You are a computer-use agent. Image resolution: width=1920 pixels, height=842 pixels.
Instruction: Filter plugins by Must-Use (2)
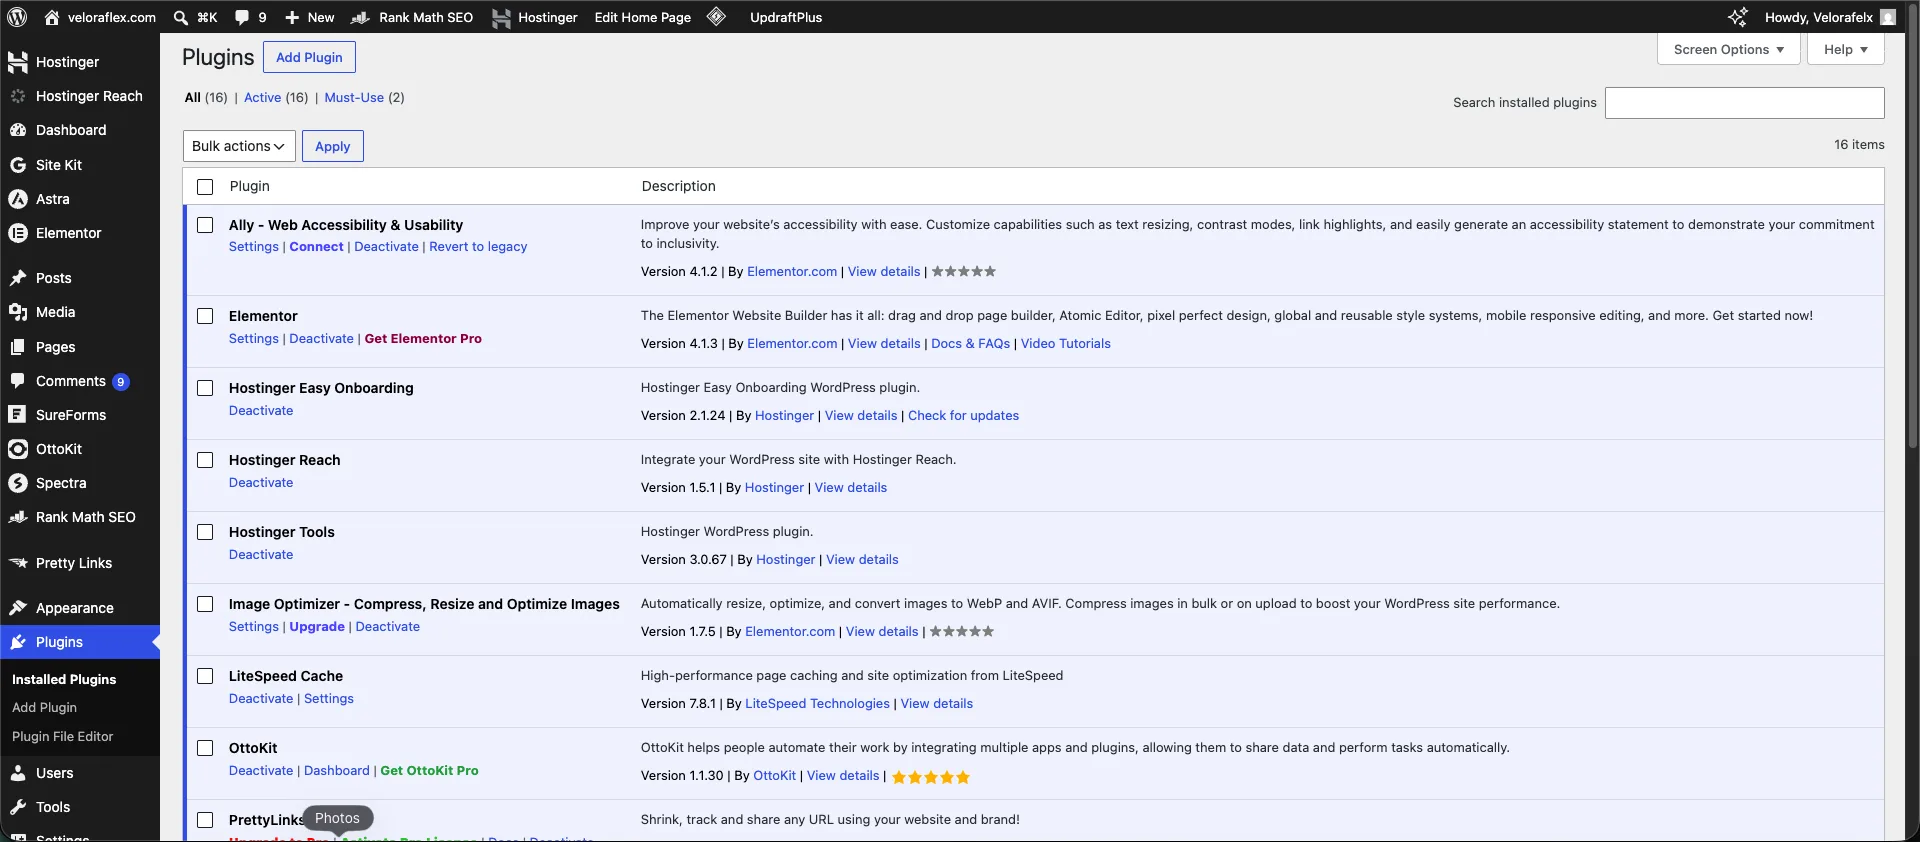(x=364, y=97)
